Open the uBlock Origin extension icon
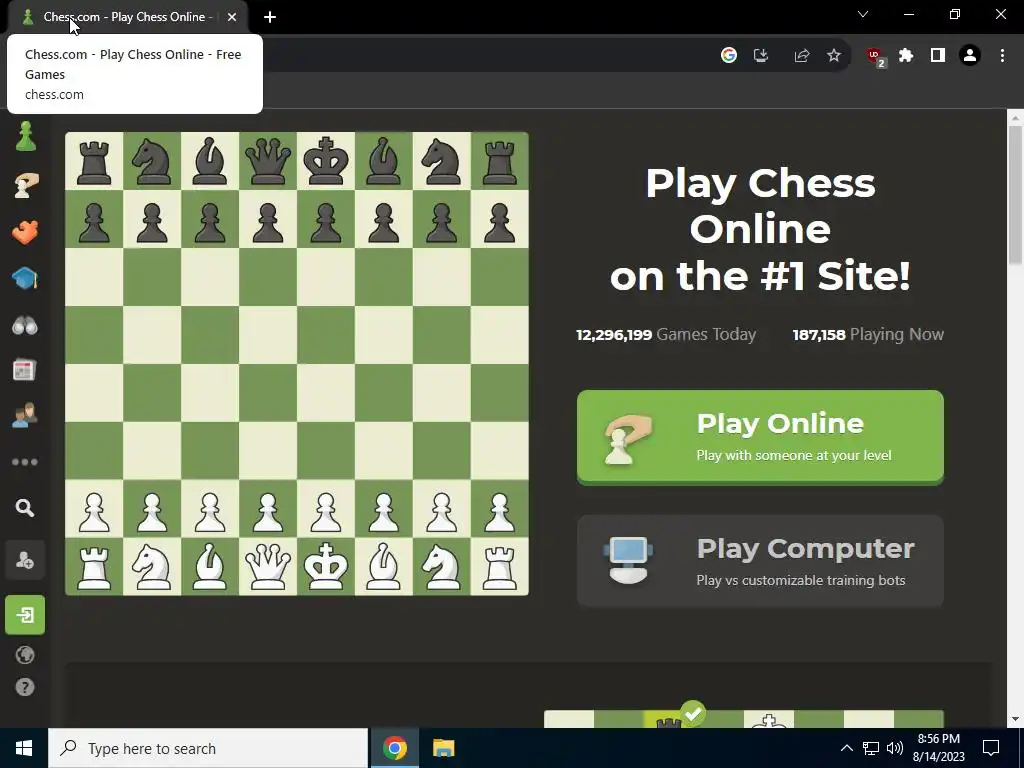 (x=876, y=57)
